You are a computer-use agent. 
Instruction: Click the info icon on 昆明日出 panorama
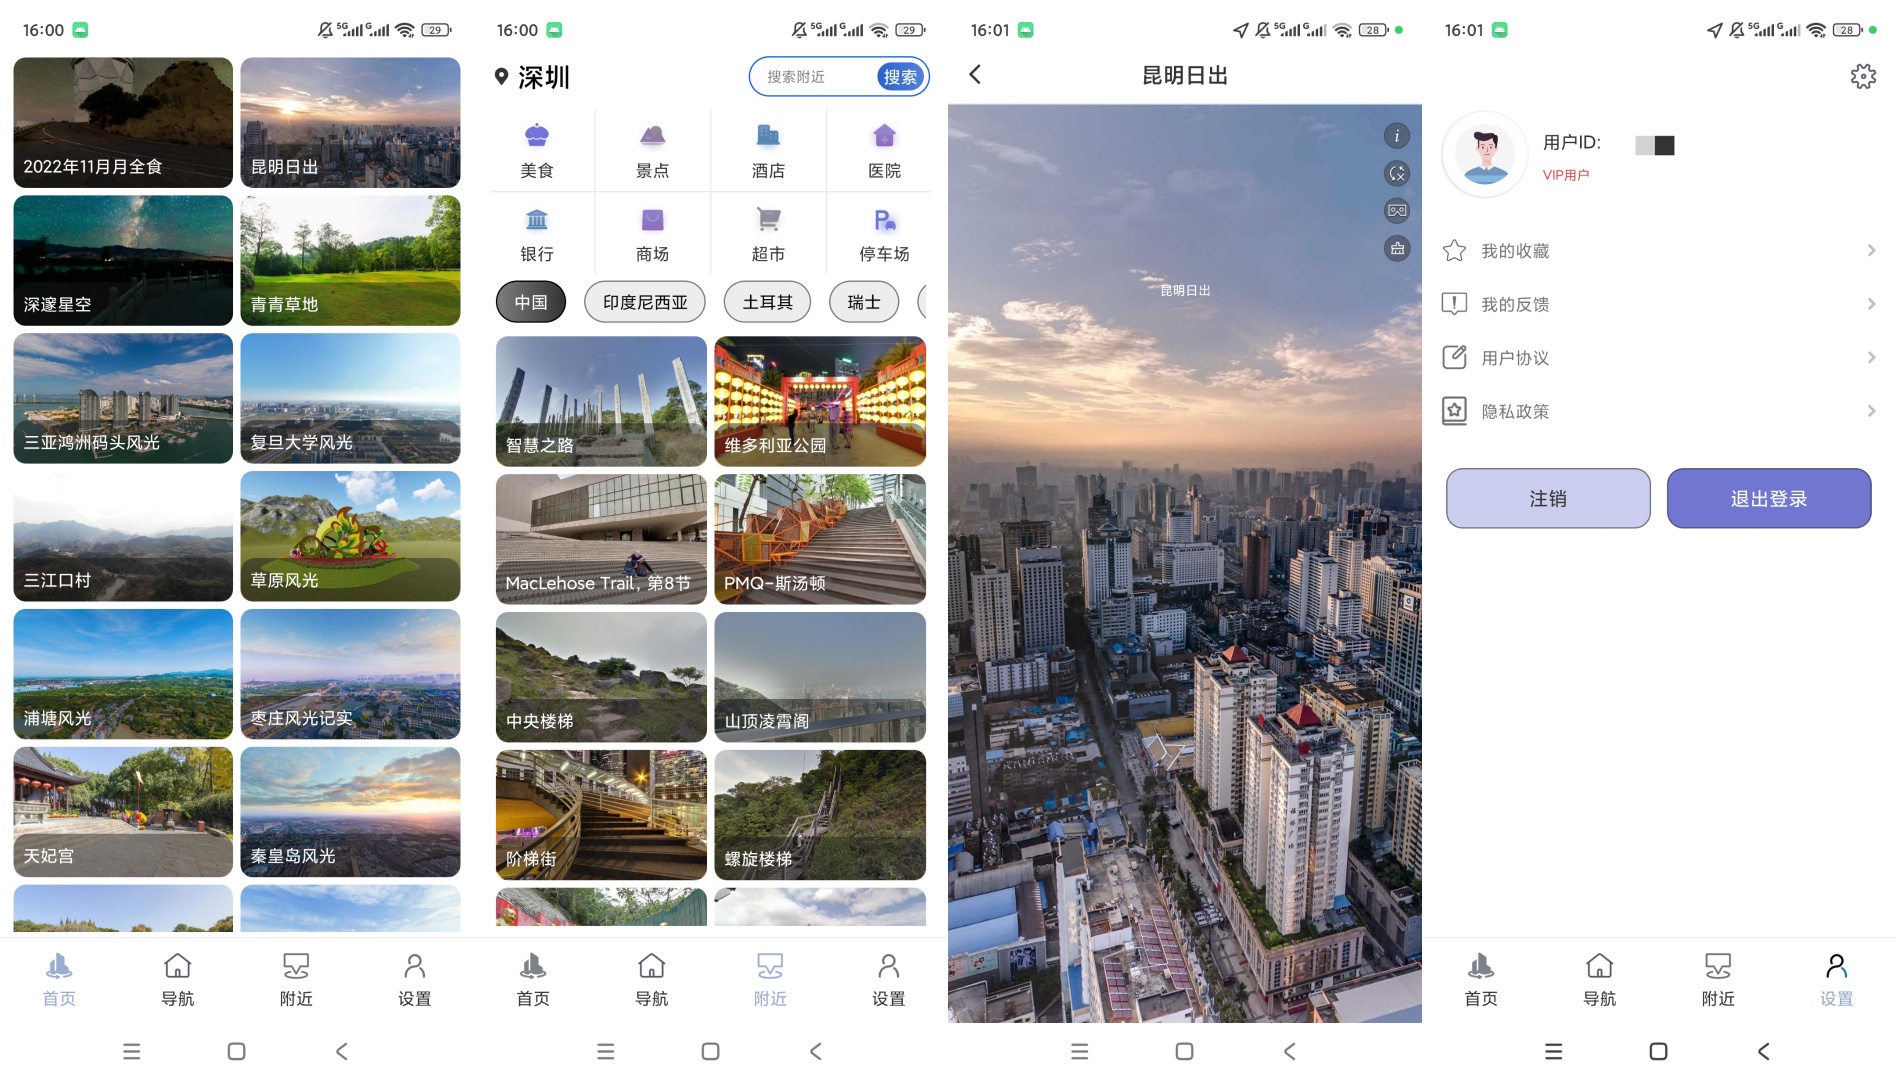pos(1397,136)
